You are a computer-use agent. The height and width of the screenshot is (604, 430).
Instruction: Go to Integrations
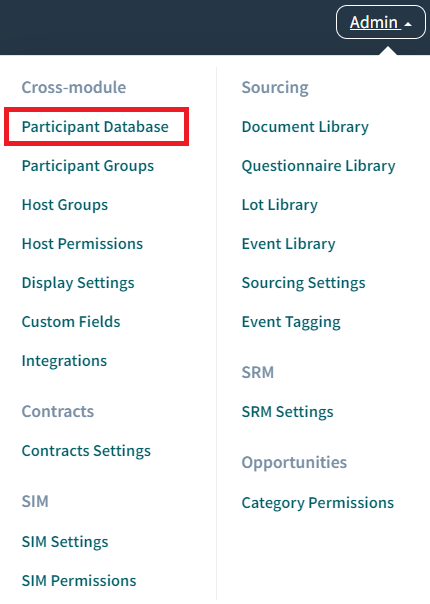[64, 361]
